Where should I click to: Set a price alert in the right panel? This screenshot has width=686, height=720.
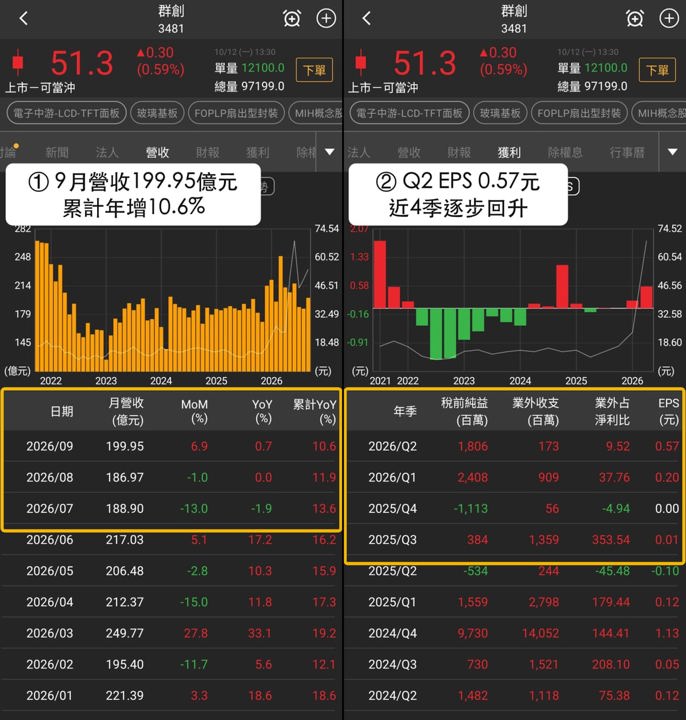tap(635, 19)
